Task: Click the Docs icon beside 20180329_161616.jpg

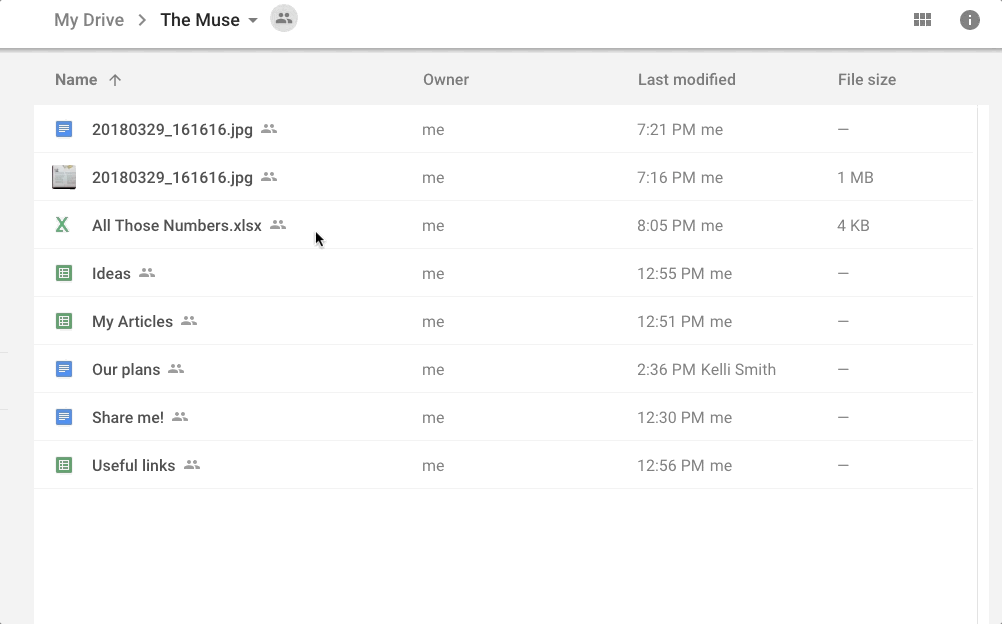Action: (63, 129)
